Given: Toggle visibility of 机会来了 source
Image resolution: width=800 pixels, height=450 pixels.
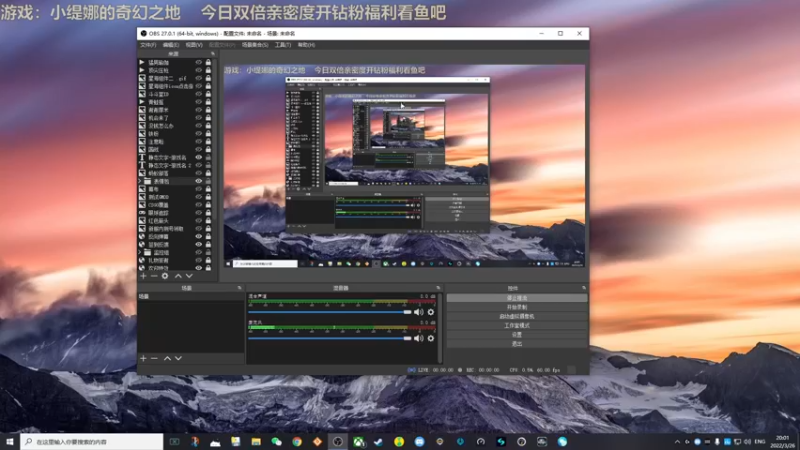Looking at the screenshot, I should (x=199, y=118).
